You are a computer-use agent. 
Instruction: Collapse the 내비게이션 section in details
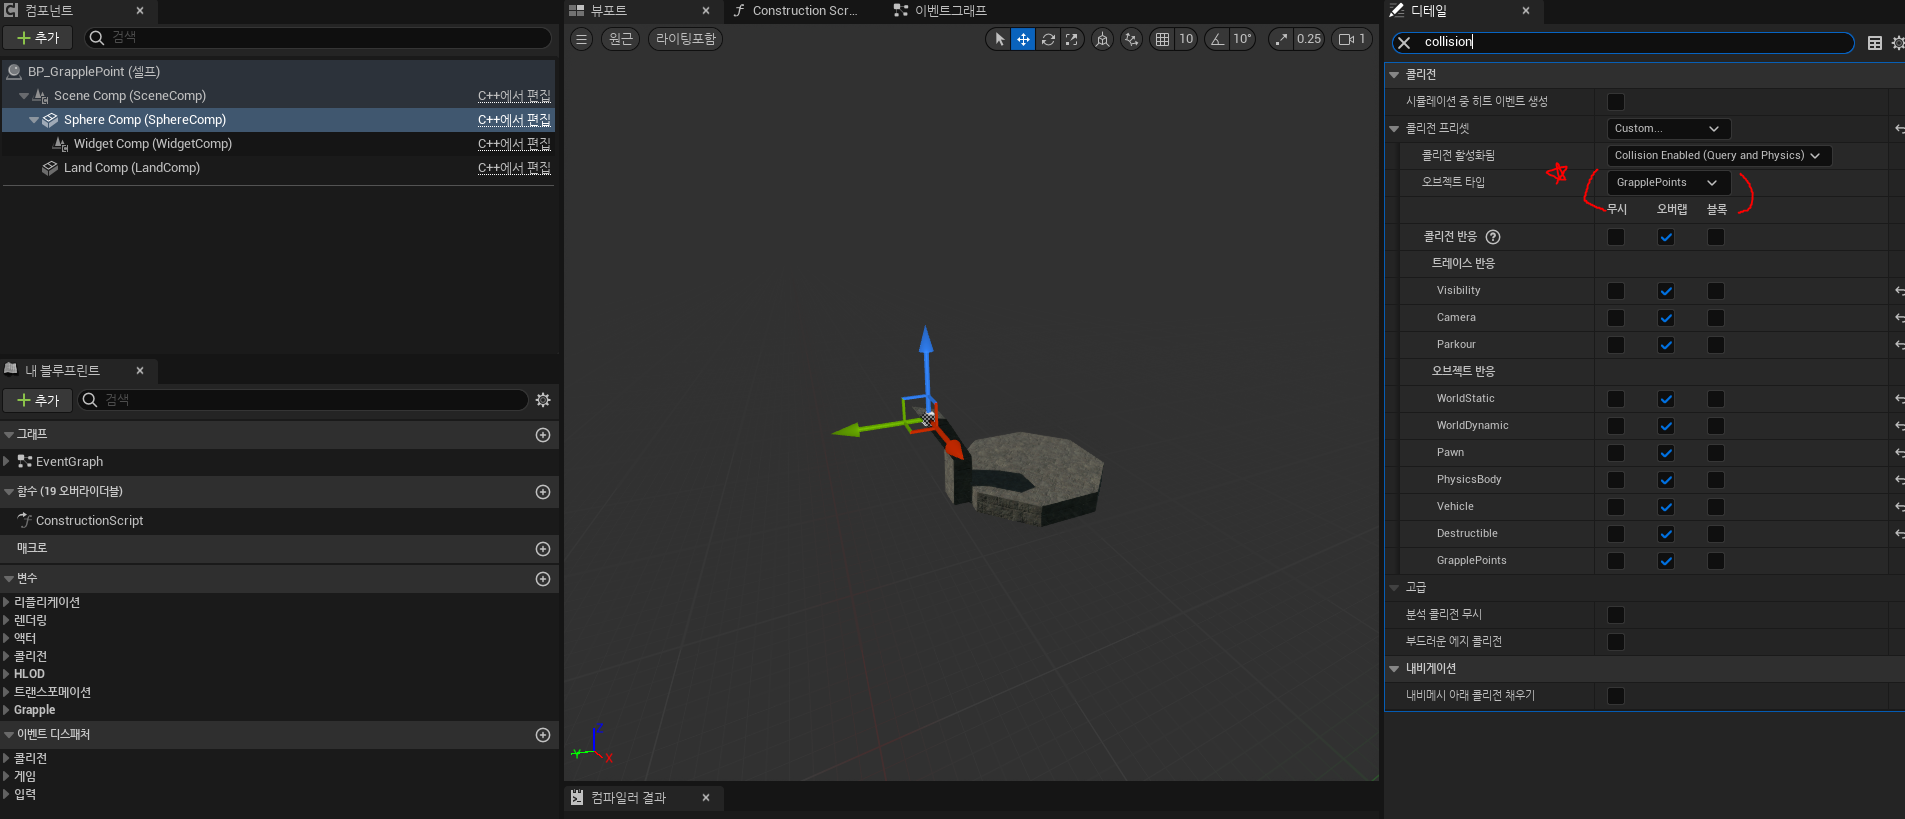(1395, 669)
